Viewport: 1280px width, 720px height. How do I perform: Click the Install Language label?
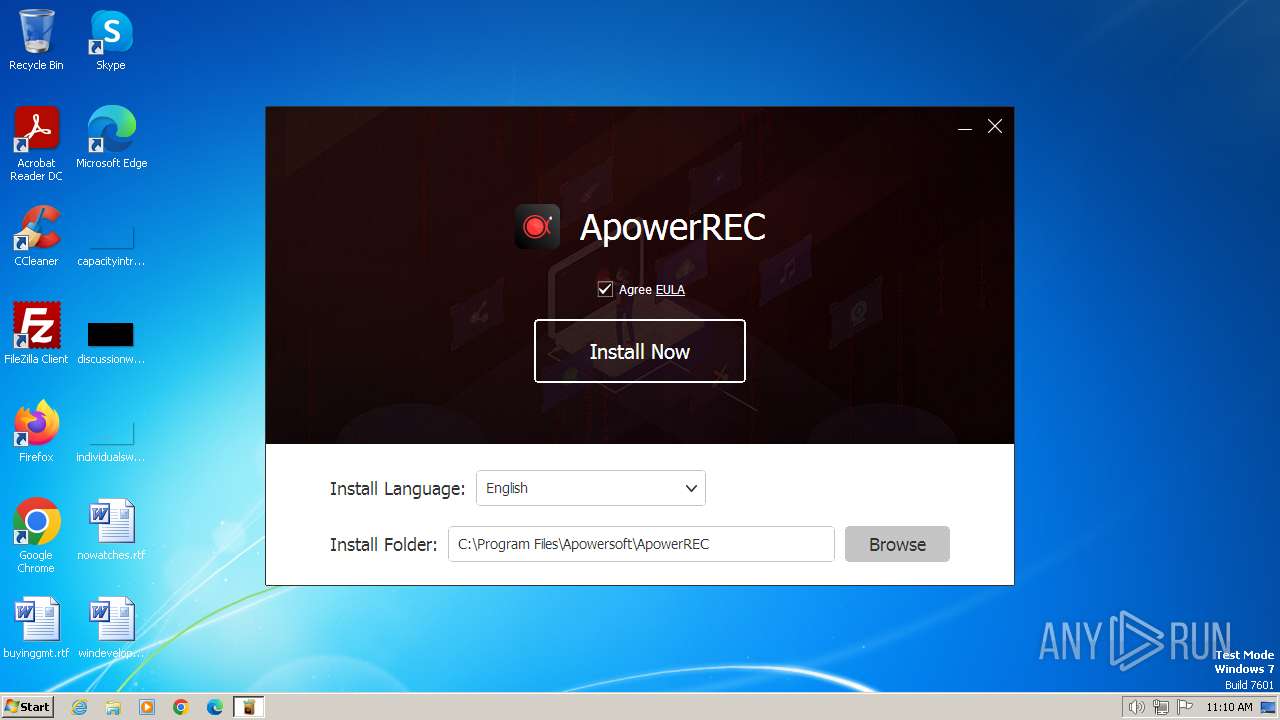pyautogui.click(x=397, y=489)
